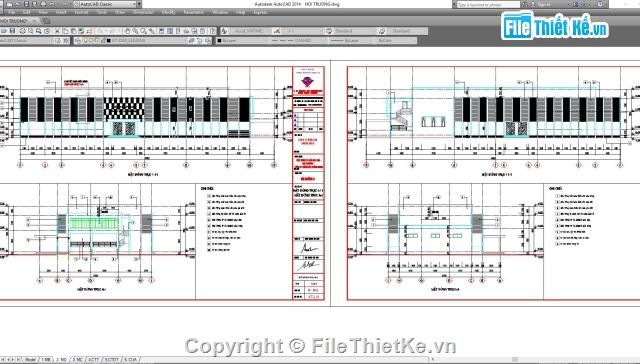The width and height of the screenshot is (640, 364).
Task: Open the Edit menu
Action: [x=27, y=12]
